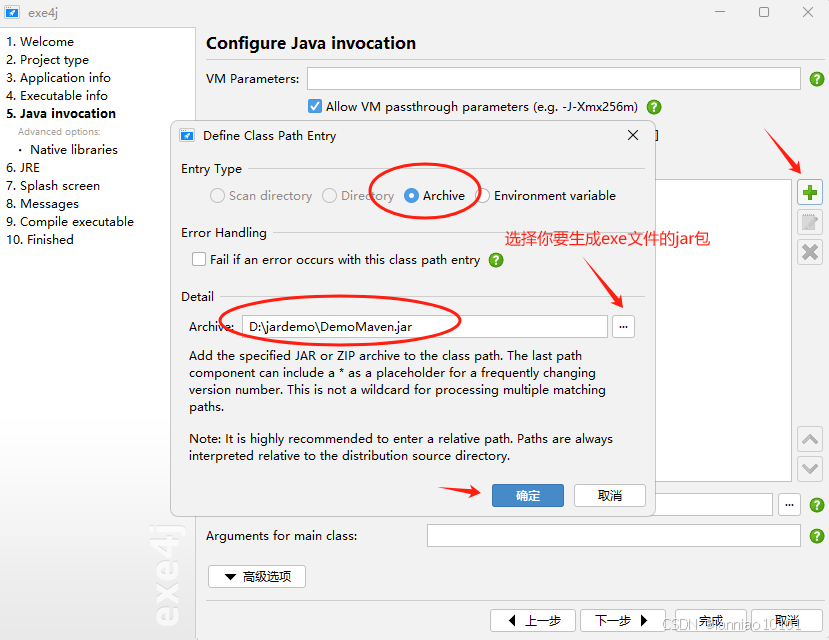
Task: Go to step 4. Executable info
Action: click(x=57, y=96)
